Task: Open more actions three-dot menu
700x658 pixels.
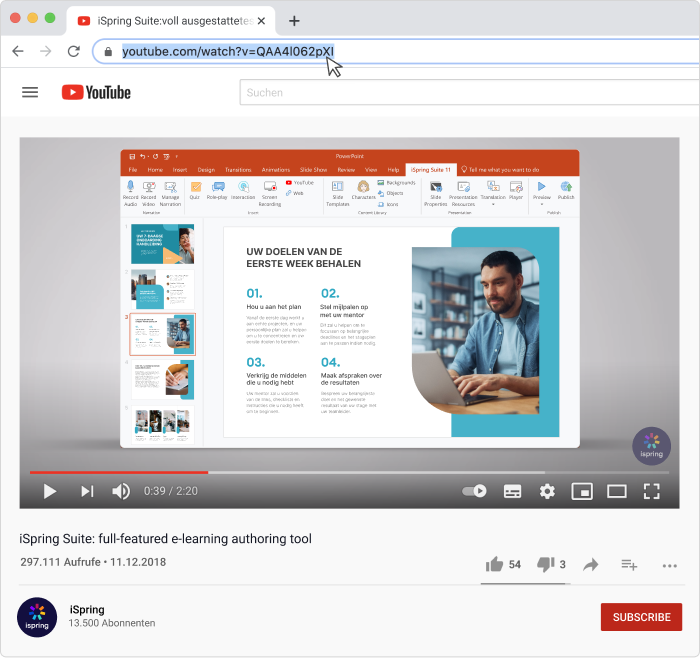Action: click(670, 566)
